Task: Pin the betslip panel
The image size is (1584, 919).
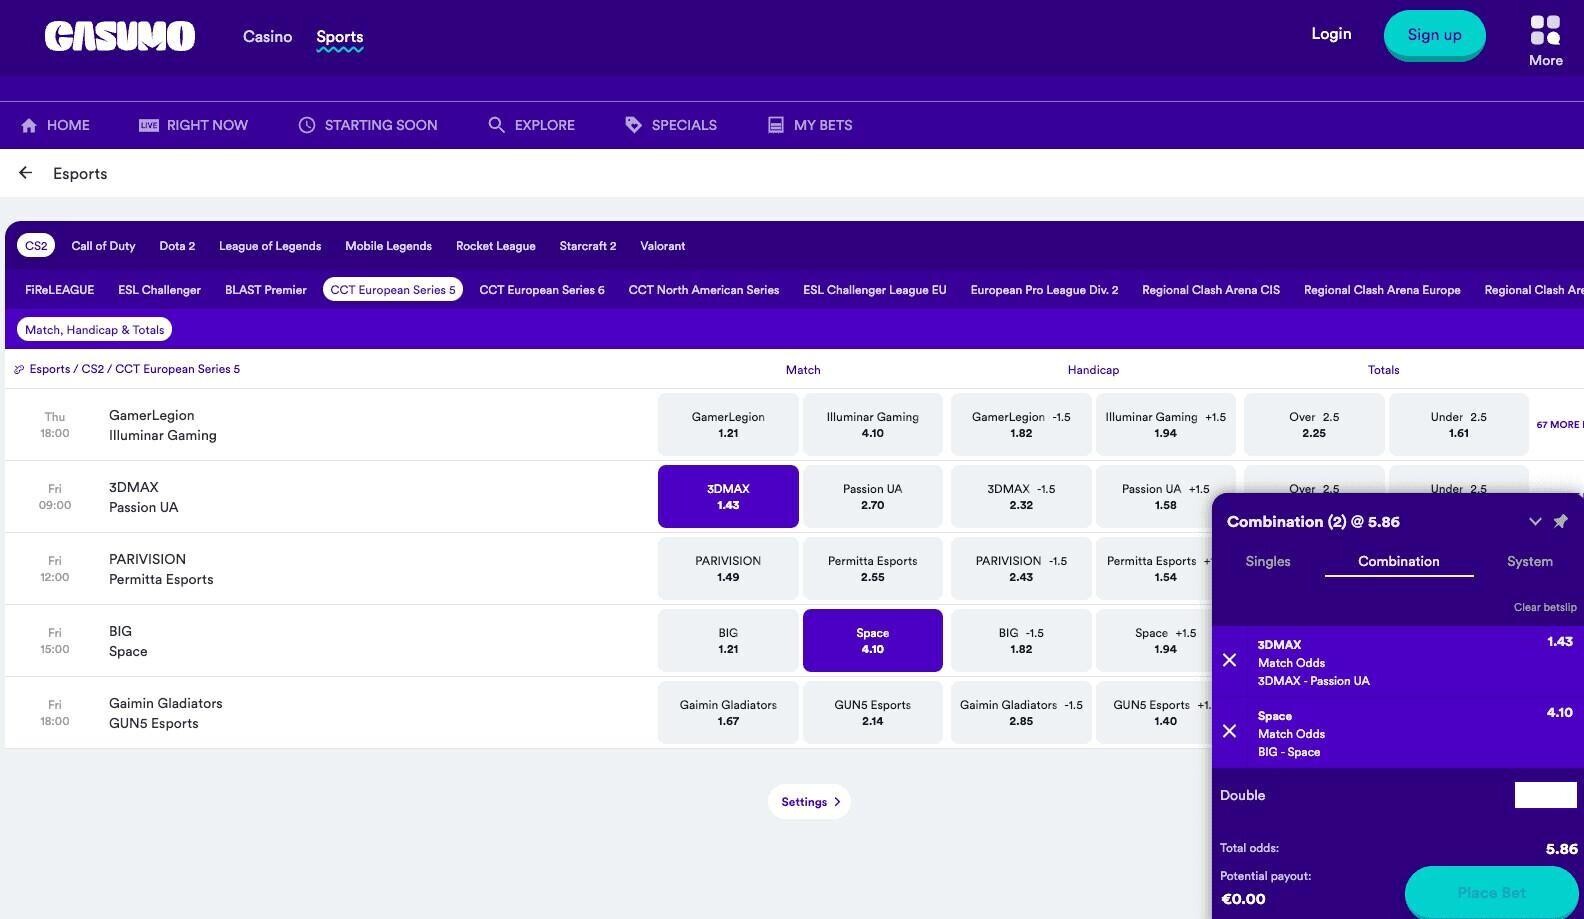Action: (x=1561, y=521)
